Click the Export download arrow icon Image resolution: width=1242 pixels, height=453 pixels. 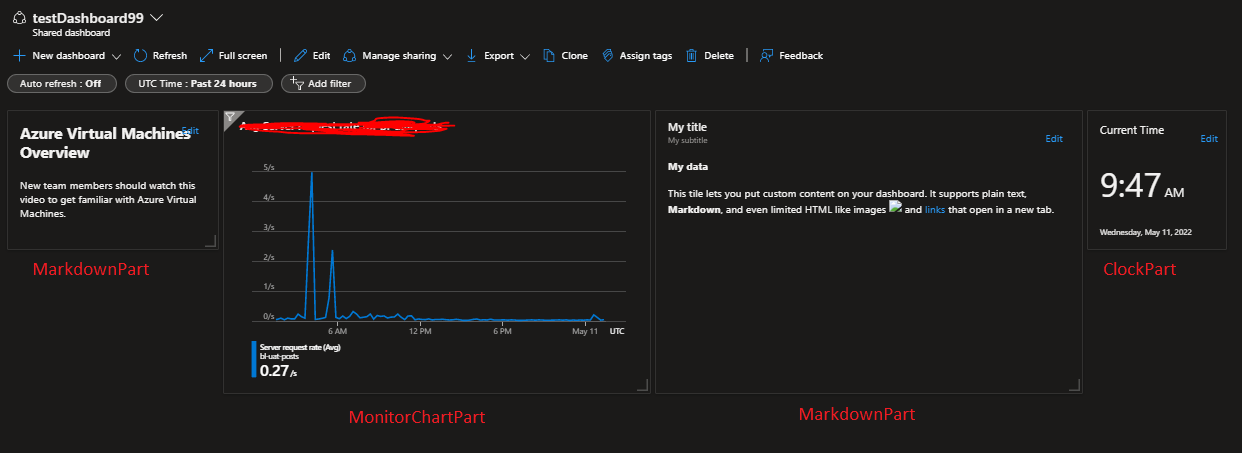(472, 56)
